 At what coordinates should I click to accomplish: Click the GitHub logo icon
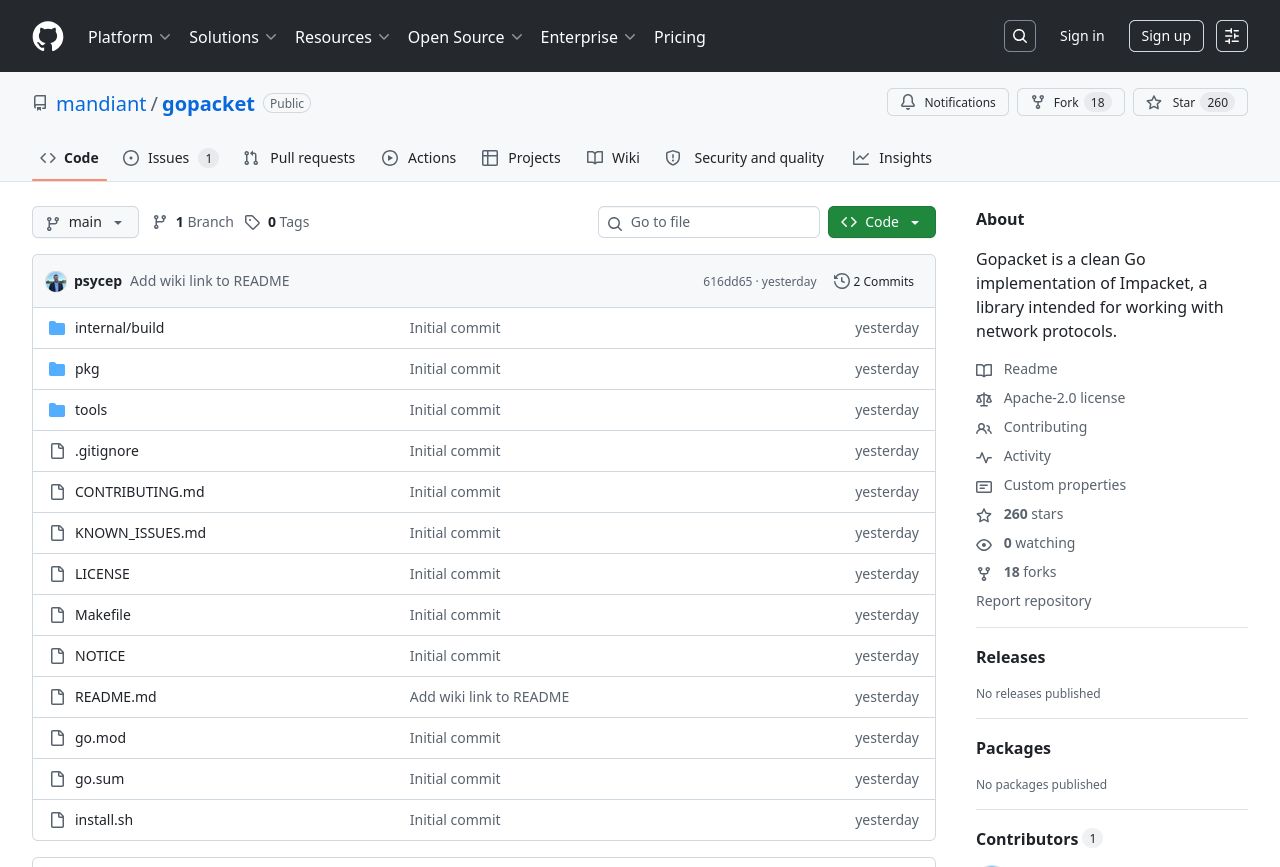coord(48,37)
